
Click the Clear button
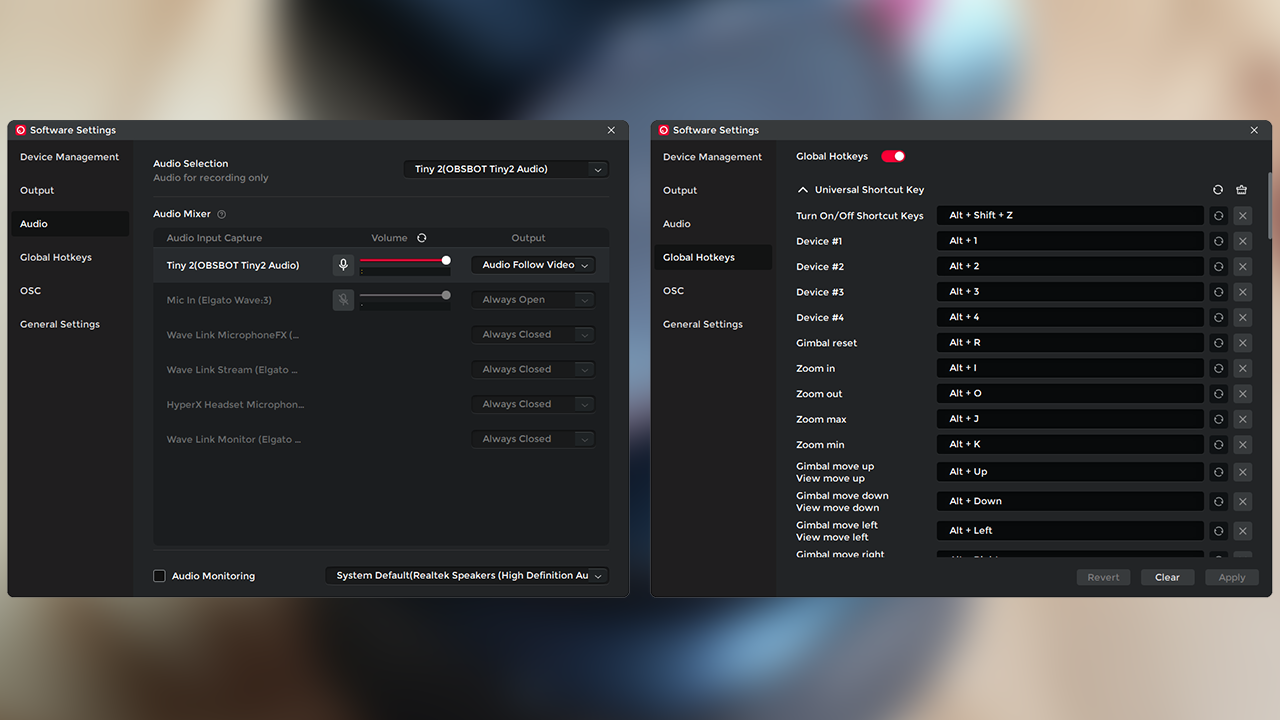(1167, 577)
